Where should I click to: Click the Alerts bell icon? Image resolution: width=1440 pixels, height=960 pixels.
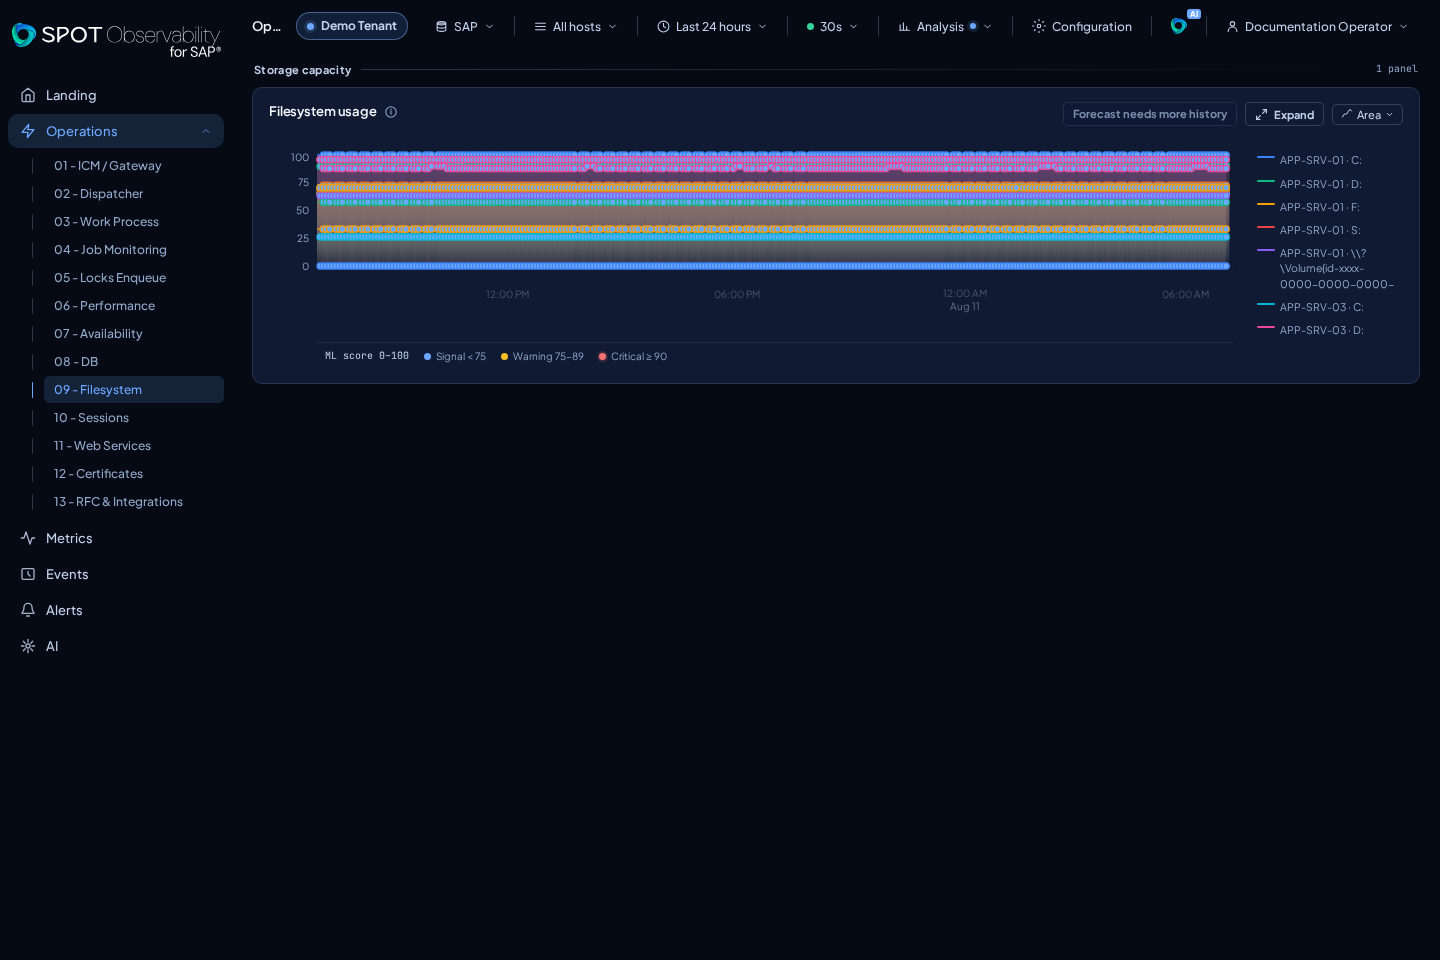tap(28, 610)
